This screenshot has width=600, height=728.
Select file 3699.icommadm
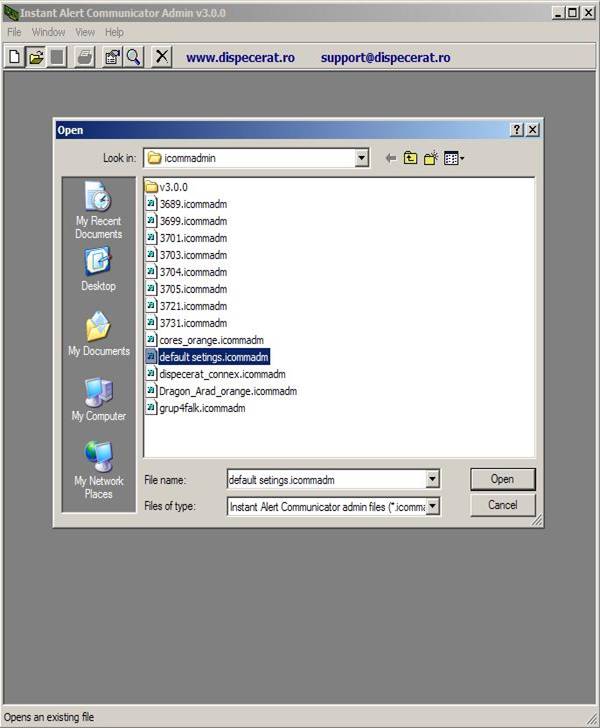pos(187,221)
